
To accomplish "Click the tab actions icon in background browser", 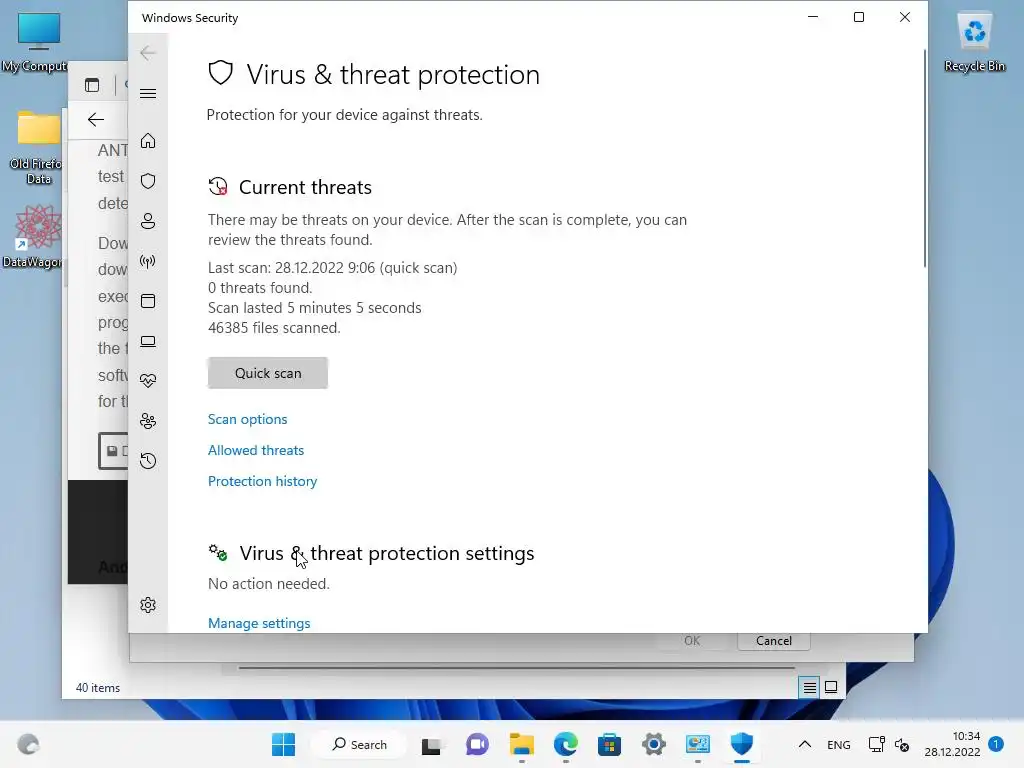I will 92,85.
